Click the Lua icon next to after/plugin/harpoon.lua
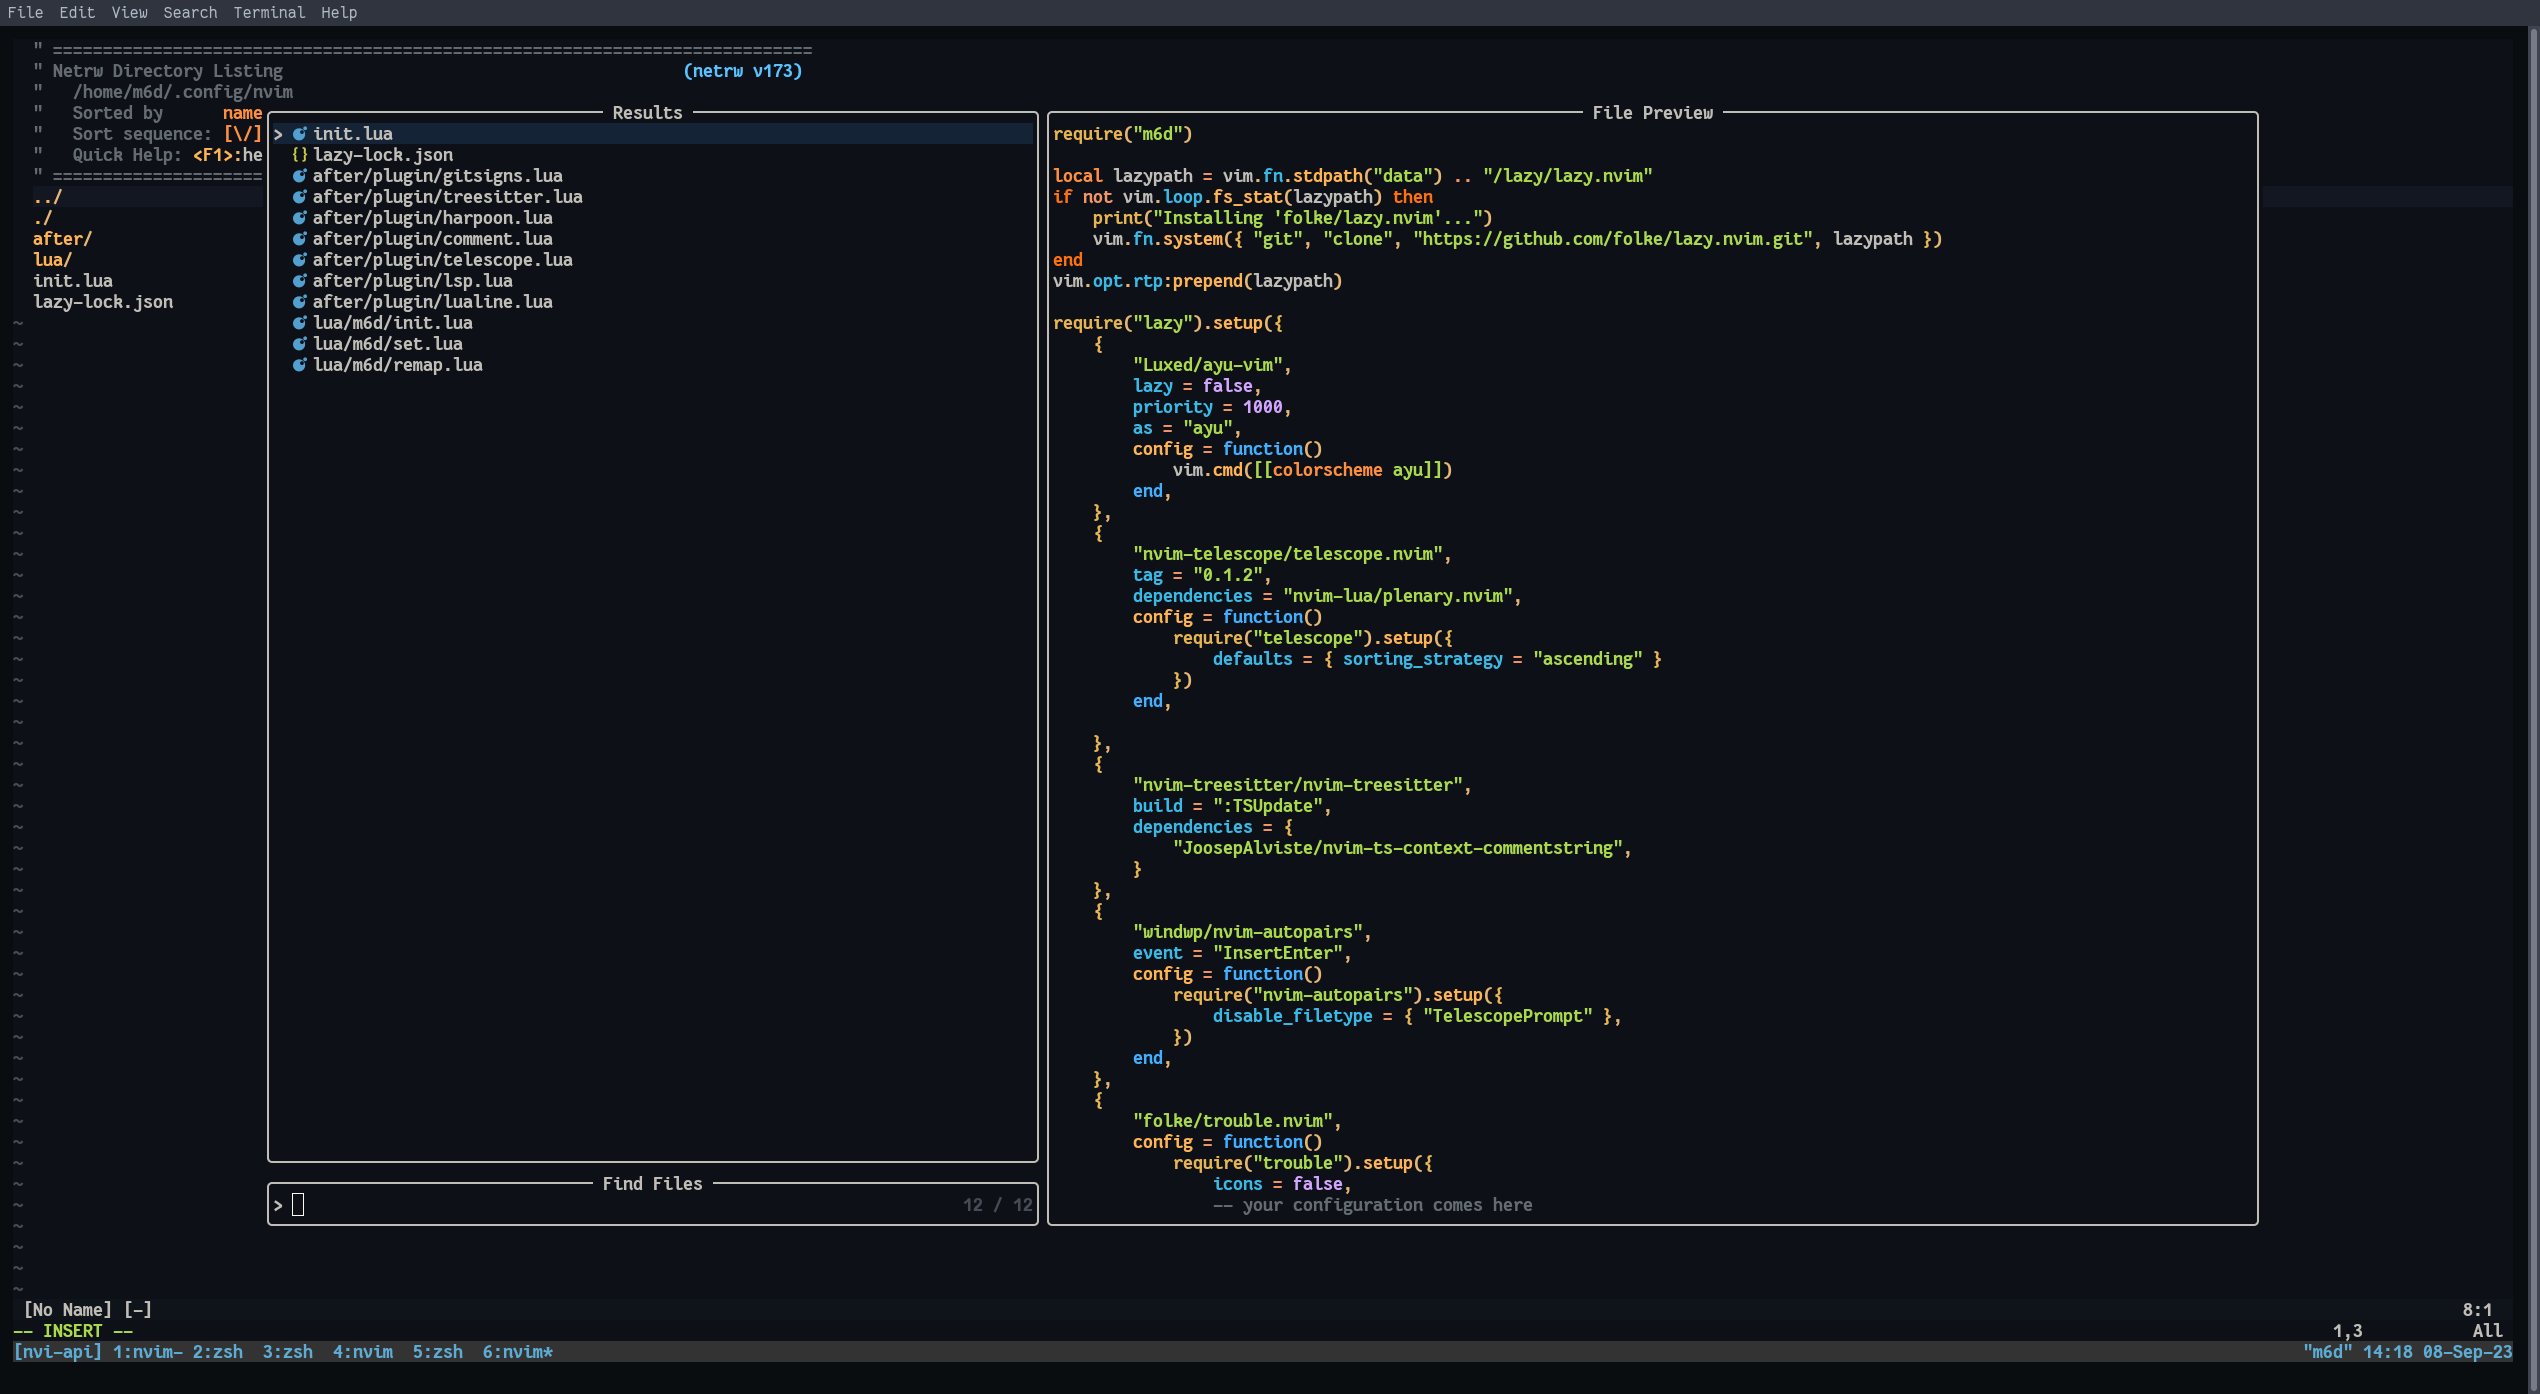 pyautogui.click(x=300, y=217)
